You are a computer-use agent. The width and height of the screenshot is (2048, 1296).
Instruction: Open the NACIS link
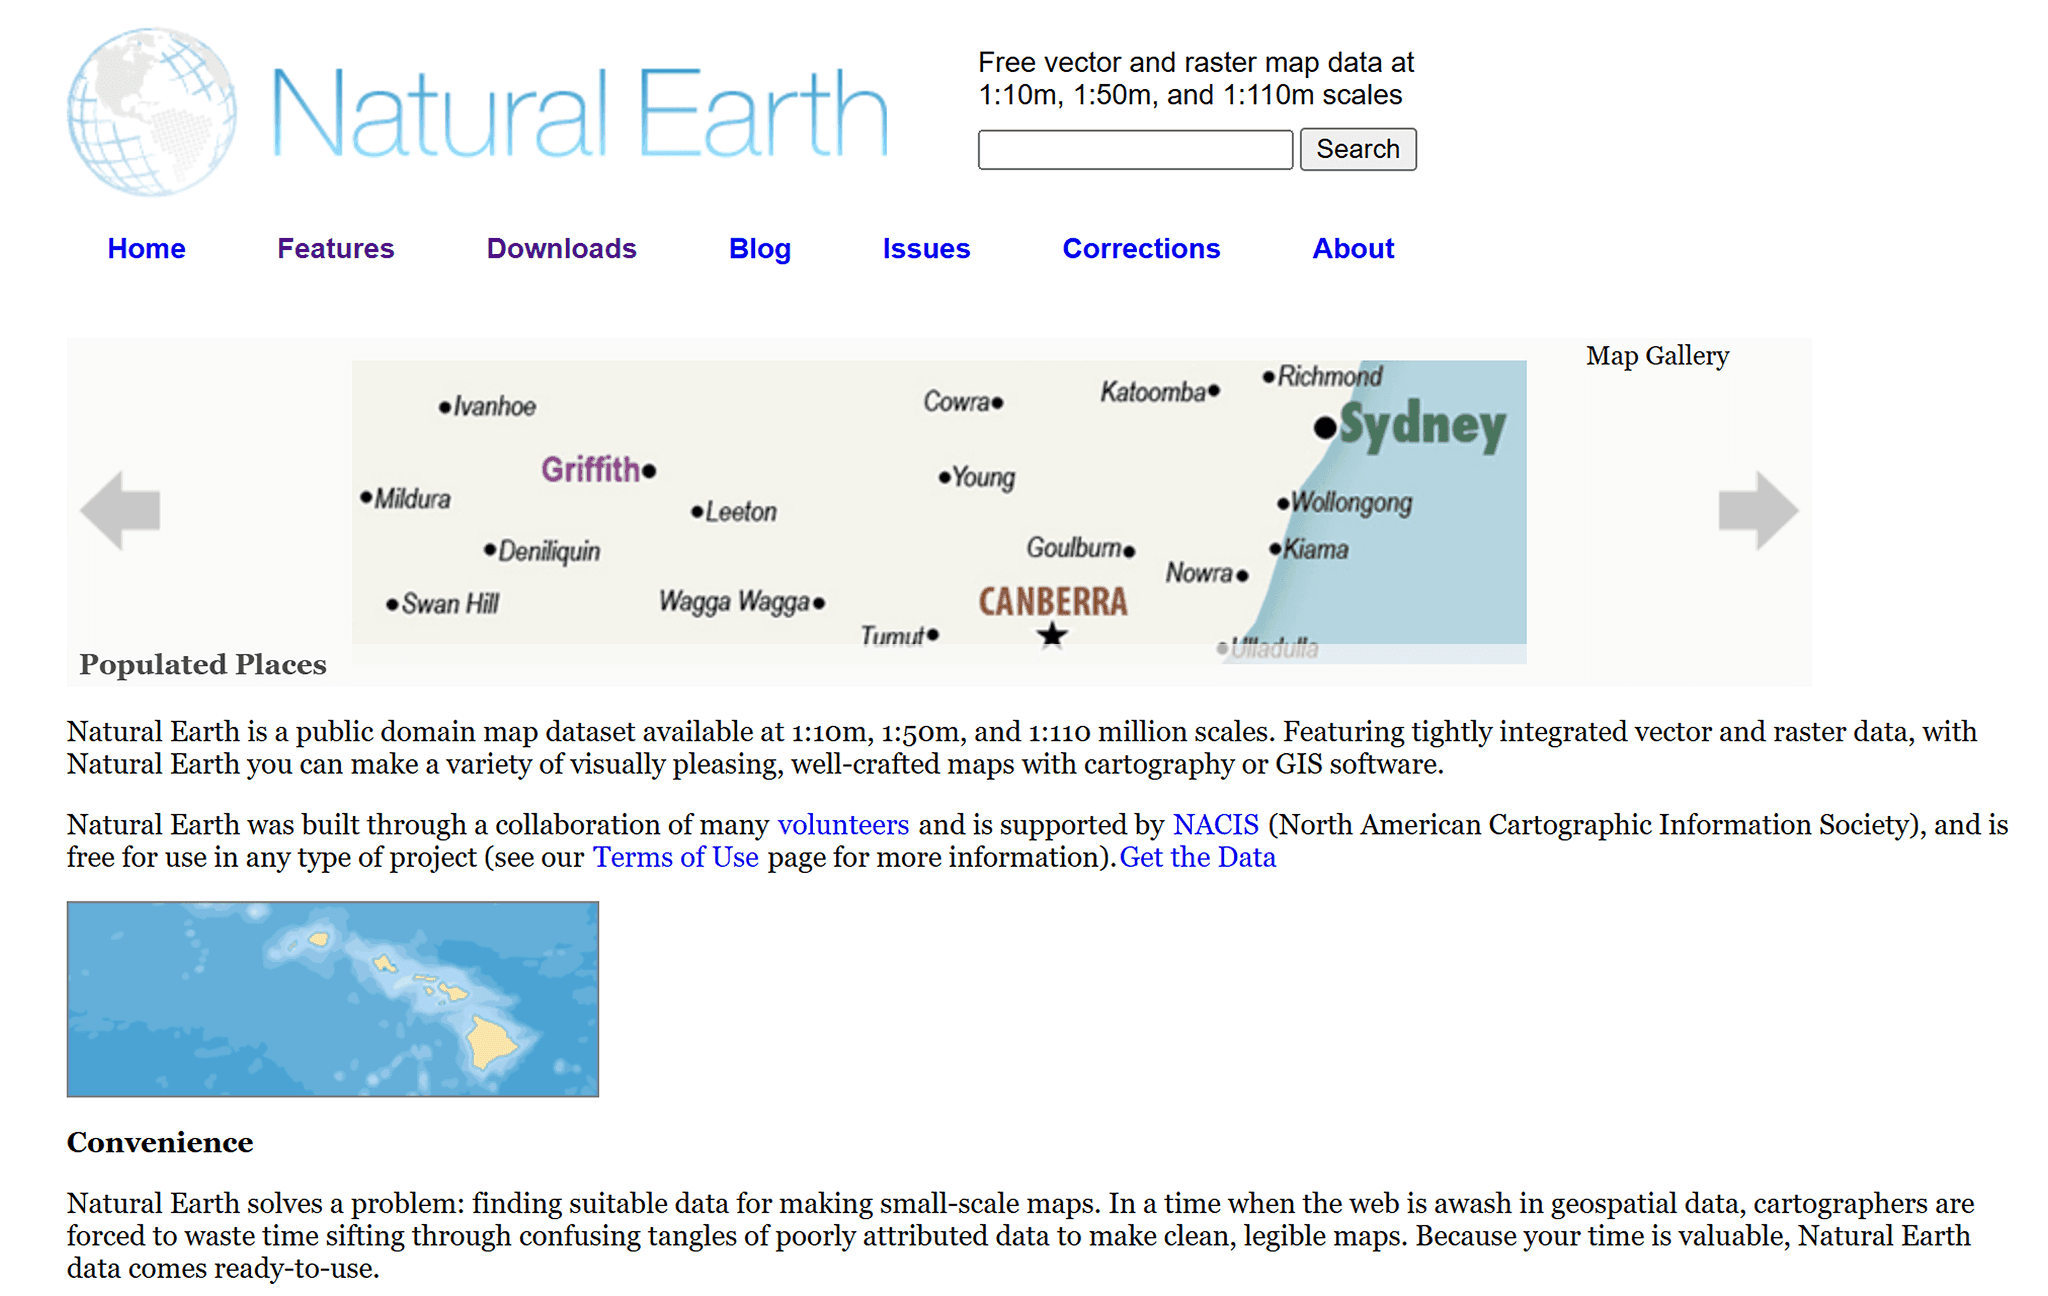(x=1215, y=825)
